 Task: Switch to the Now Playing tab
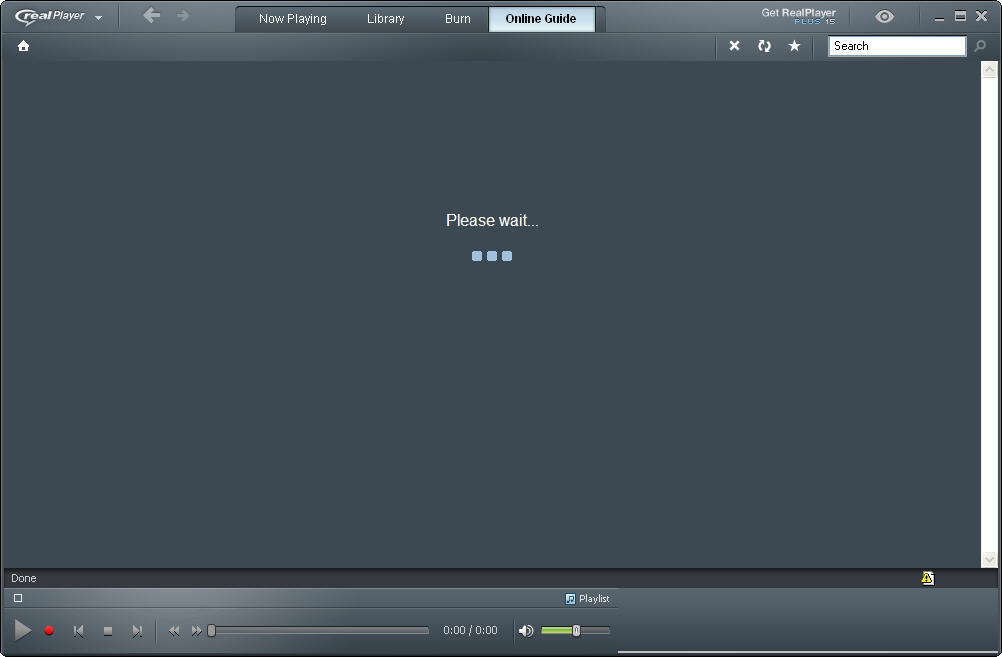pos(293,19)
